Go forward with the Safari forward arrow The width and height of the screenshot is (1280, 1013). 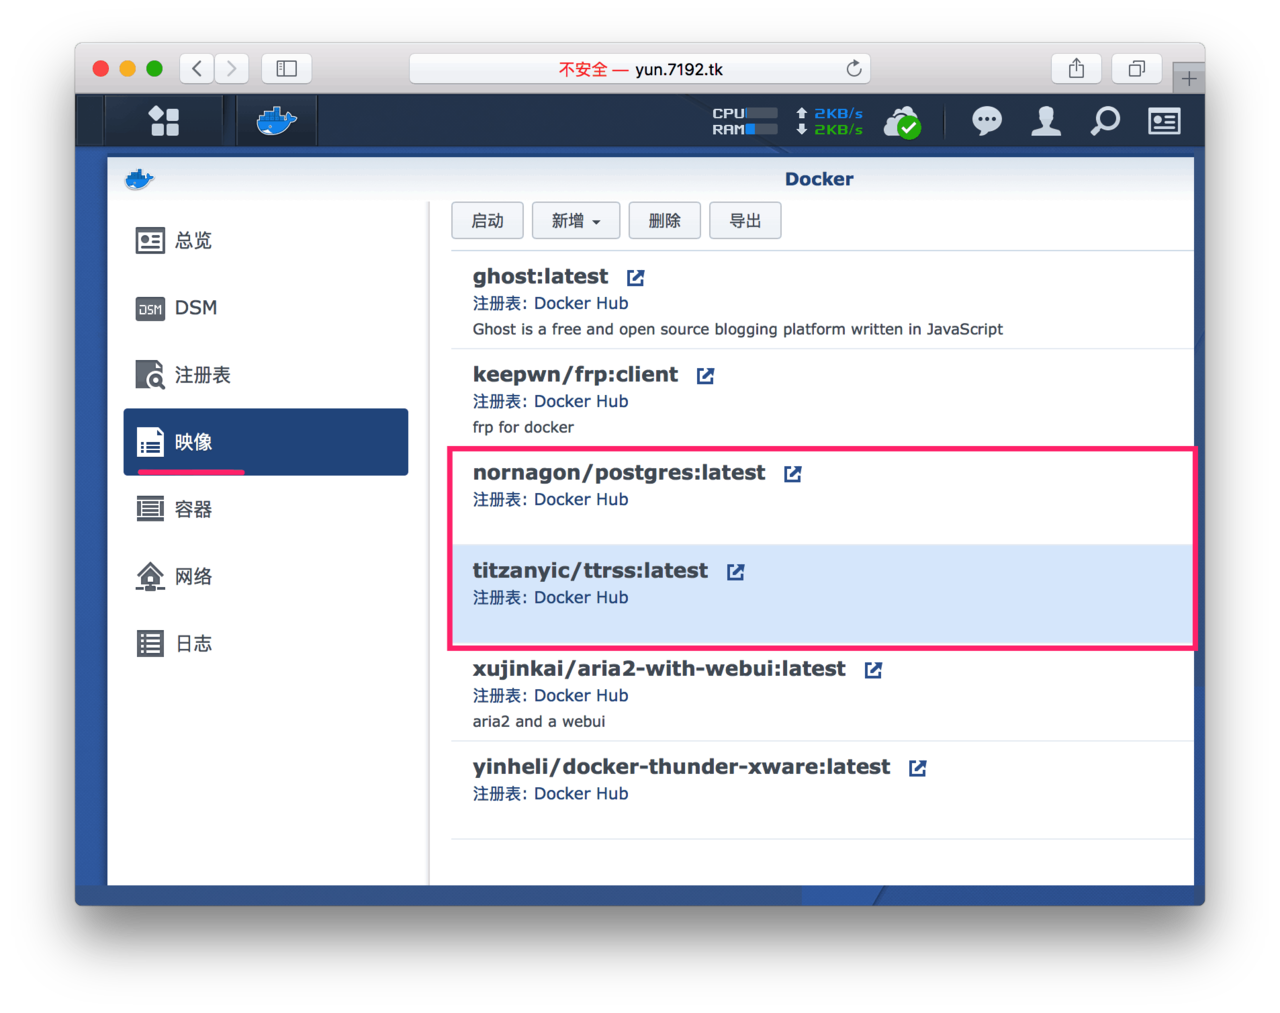tap(232, 68)
